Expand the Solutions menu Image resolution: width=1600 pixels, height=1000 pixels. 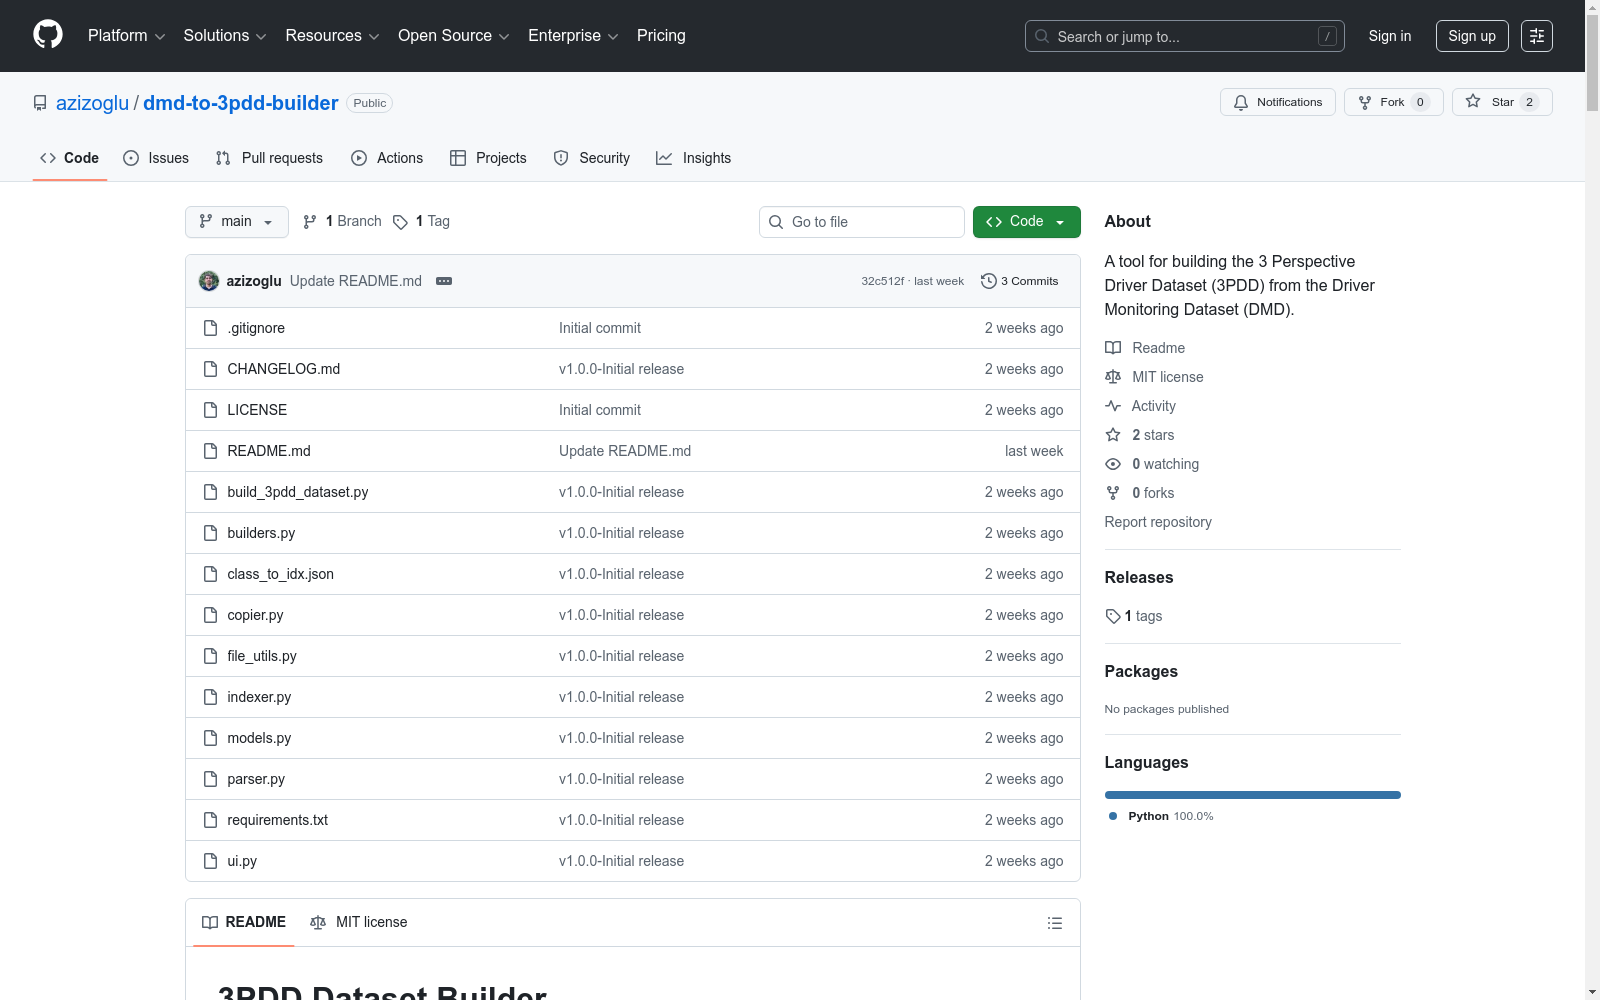pos(225,36)
